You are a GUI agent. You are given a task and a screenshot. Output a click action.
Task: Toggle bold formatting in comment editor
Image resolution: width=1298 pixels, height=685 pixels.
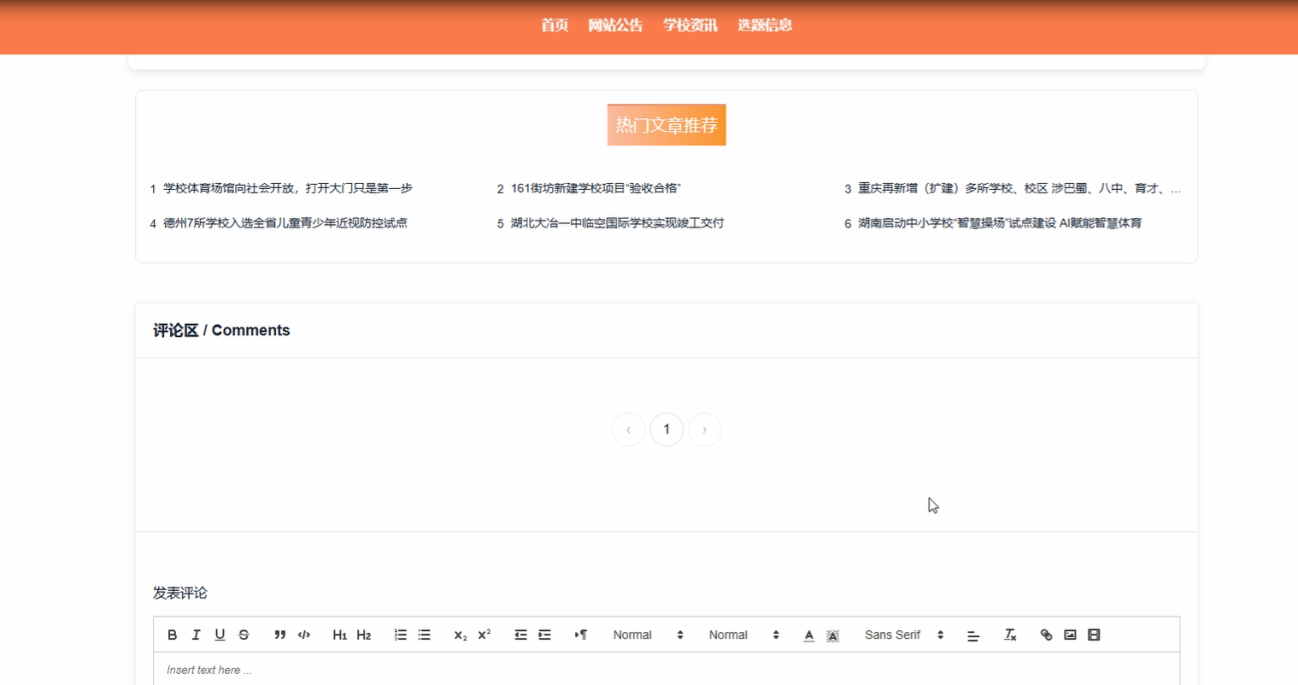[x=172, y=635]
